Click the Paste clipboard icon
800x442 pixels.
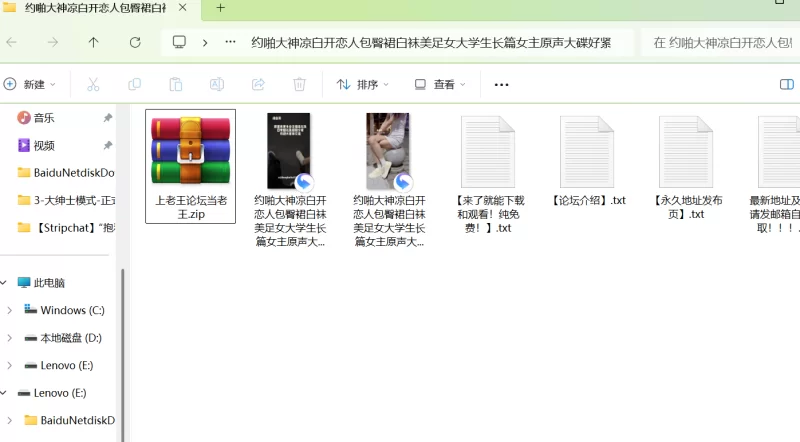(x=175, y=84)
